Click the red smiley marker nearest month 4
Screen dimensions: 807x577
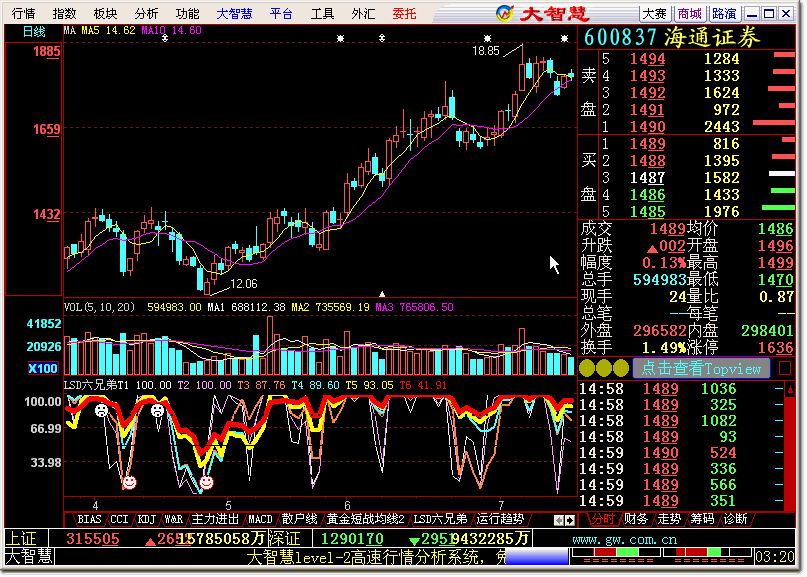(x=129, y=482)
